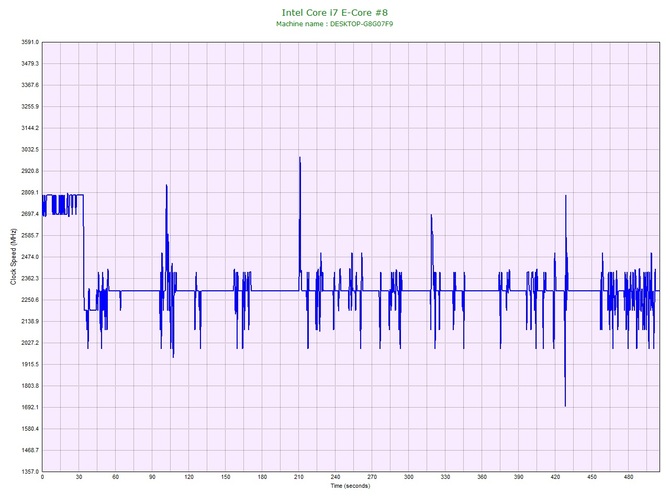Click the 'Time (seconds)' axis label

click(x=350, y=485)
